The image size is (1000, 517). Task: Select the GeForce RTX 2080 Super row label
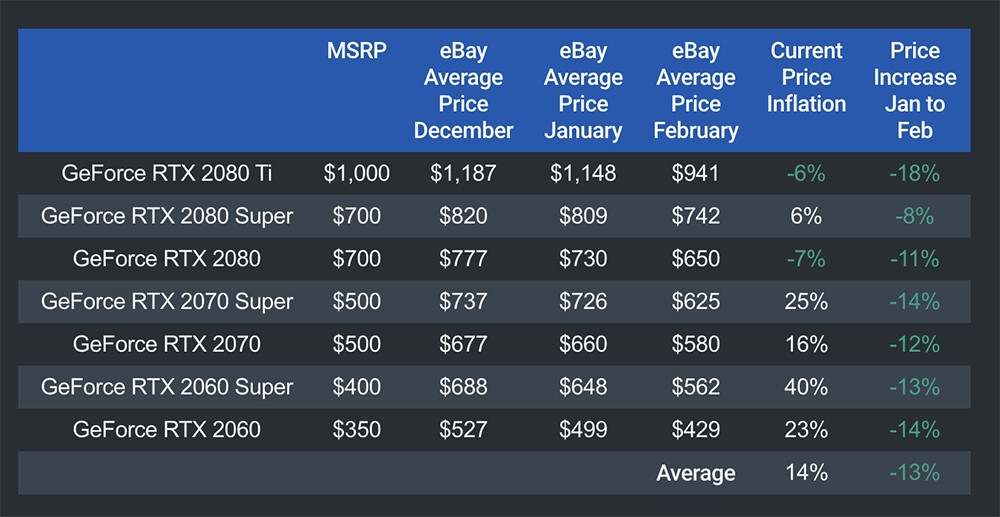167,217
